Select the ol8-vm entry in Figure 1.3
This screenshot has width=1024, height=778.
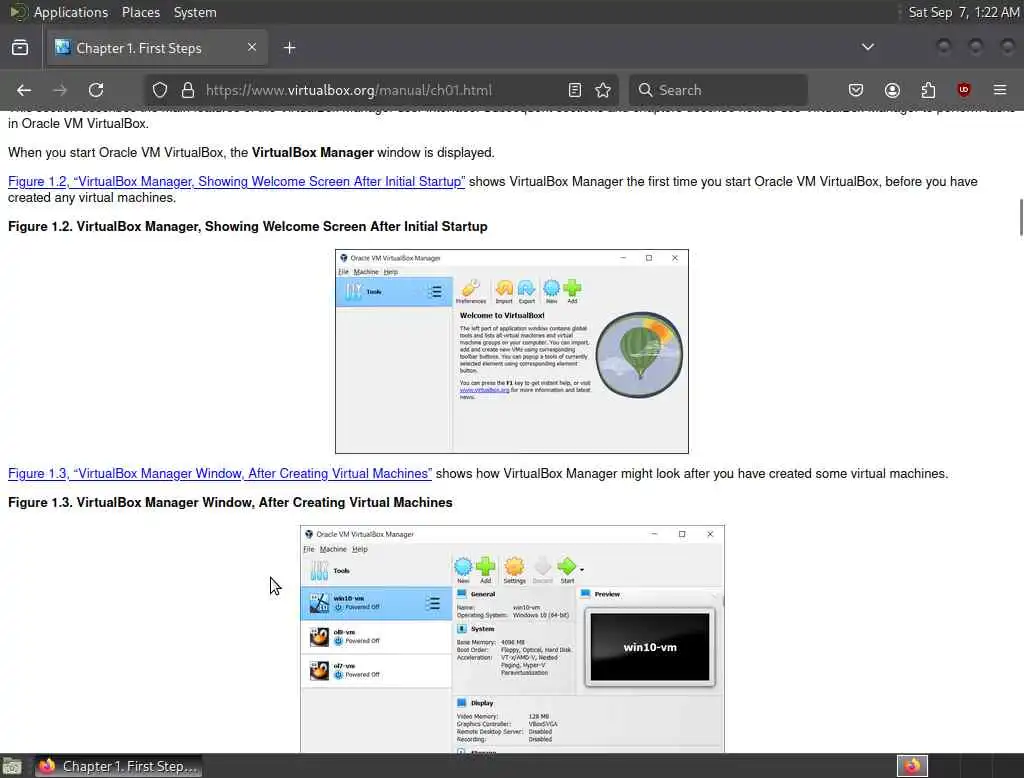(376, 637)
